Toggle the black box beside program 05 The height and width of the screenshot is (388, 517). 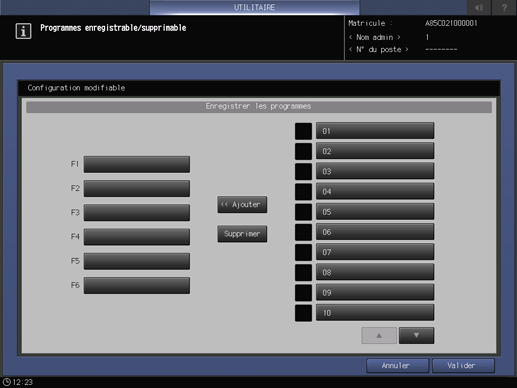[303, 212]
